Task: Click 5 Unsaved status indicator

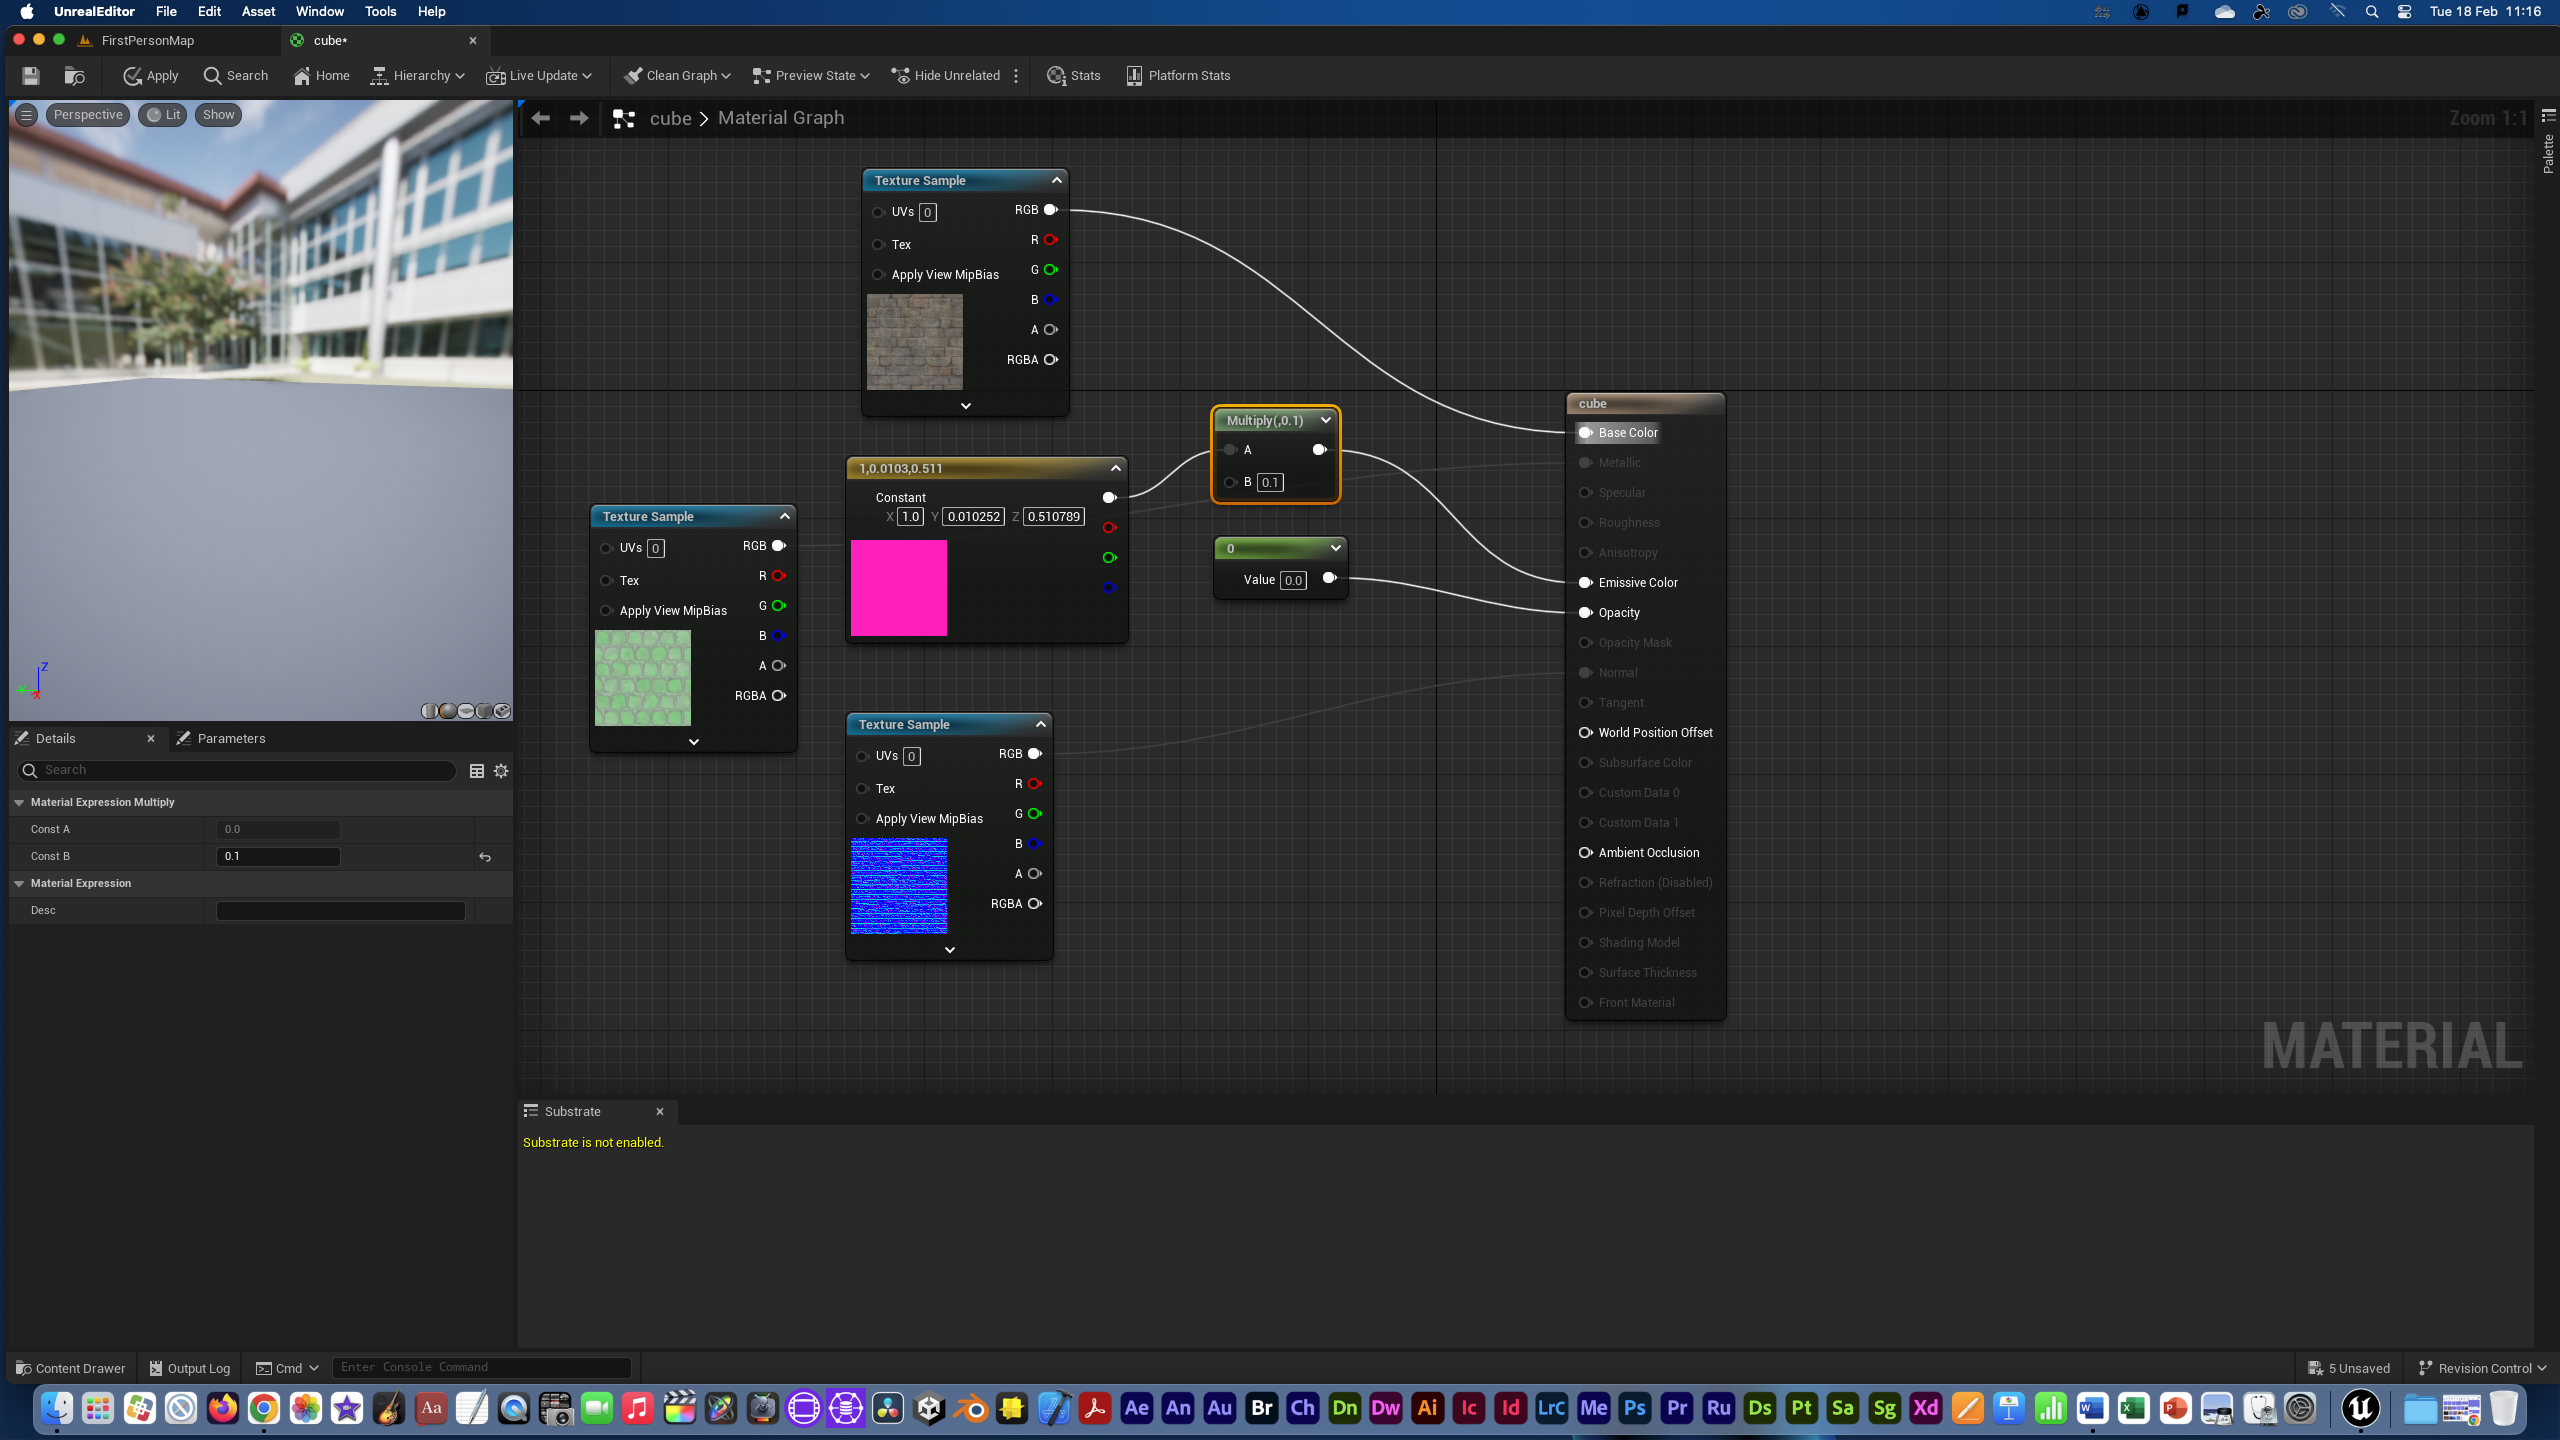Action: point(2349,1368)
